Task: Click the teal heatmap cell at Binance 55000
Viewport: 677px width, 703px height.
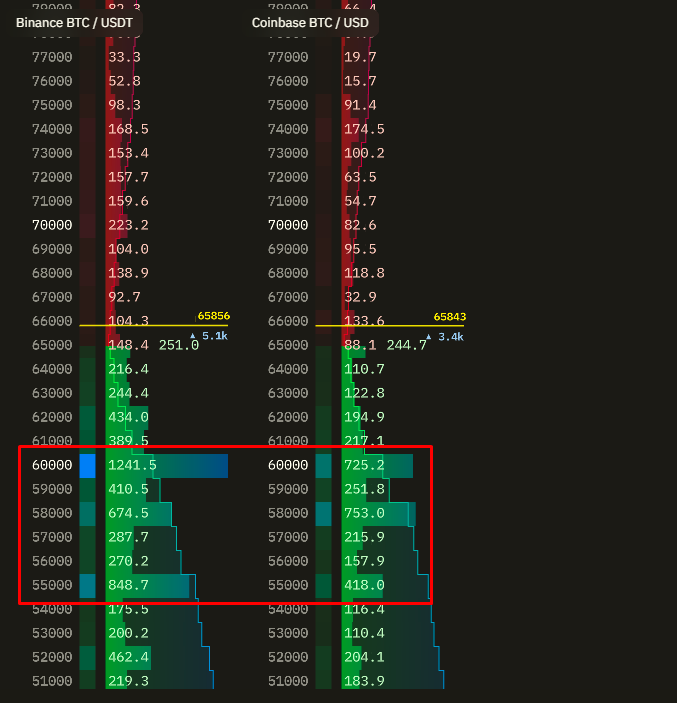Action: 87,586
